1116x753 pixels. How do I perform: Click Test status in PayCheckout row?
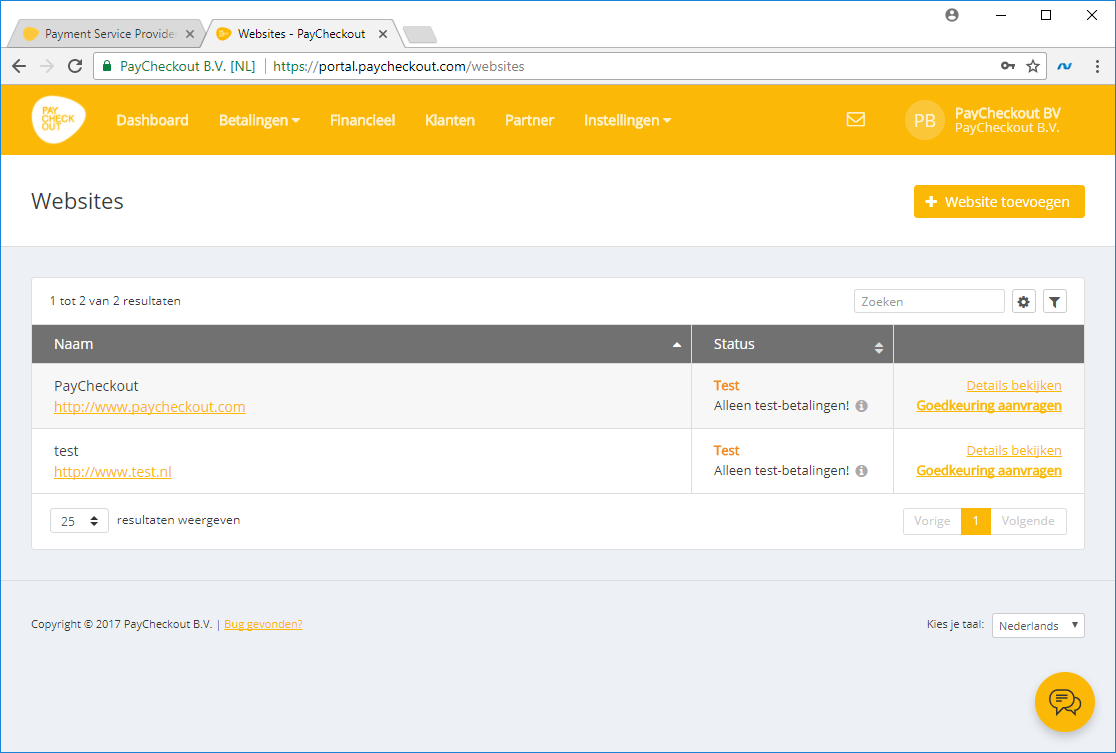[726, 386]
